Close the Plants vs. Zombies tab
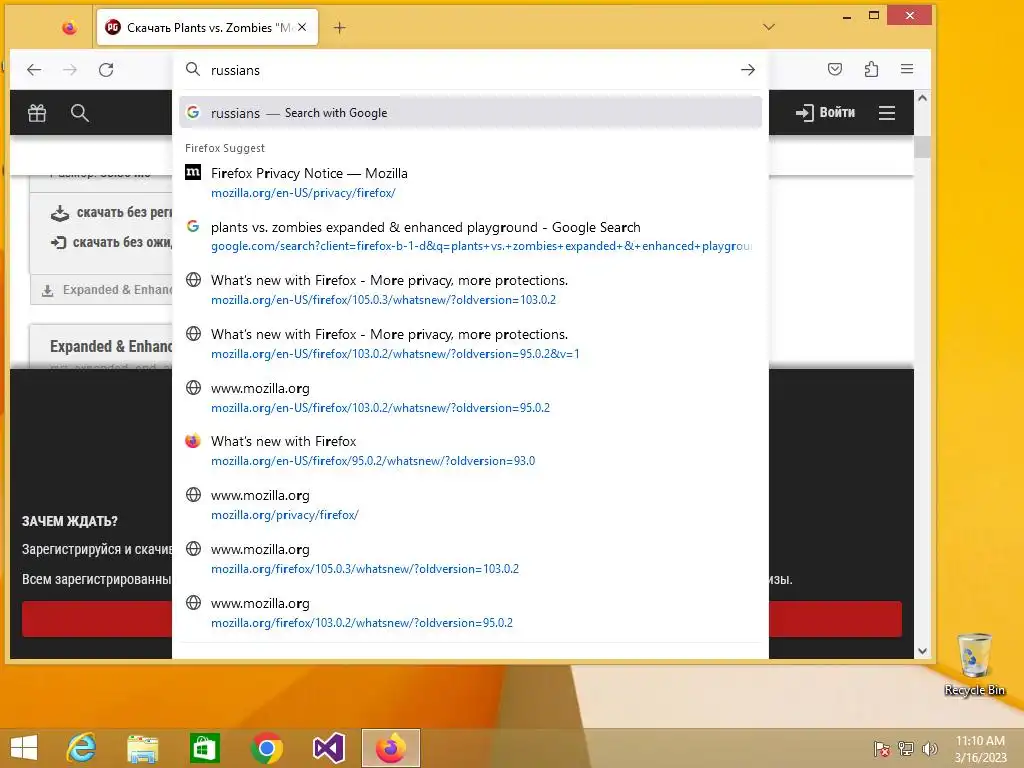 click(302, 27)
